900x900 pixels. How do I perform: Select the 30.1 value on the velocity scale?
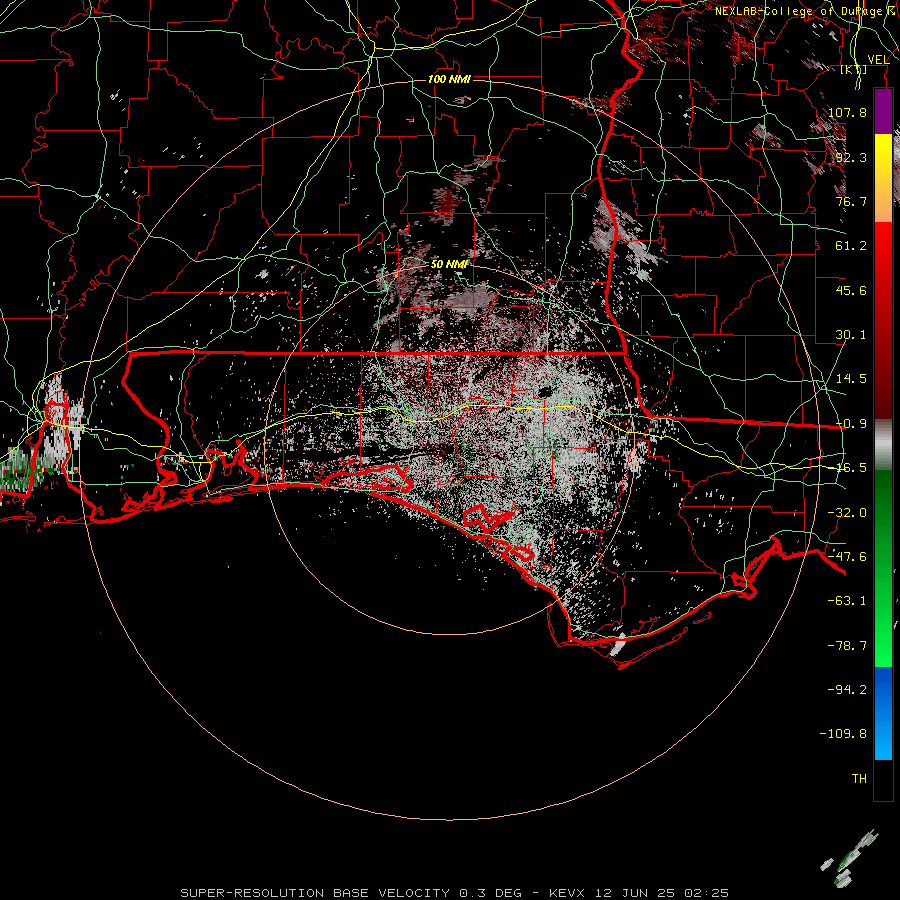pyautogui.click(x=851, y=335)
